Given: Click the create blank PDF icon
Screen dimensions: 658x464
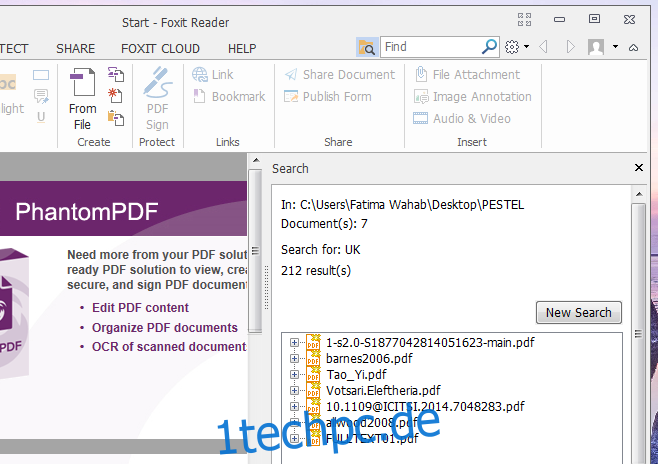Looking at the screenshot, I should [115, 96].
